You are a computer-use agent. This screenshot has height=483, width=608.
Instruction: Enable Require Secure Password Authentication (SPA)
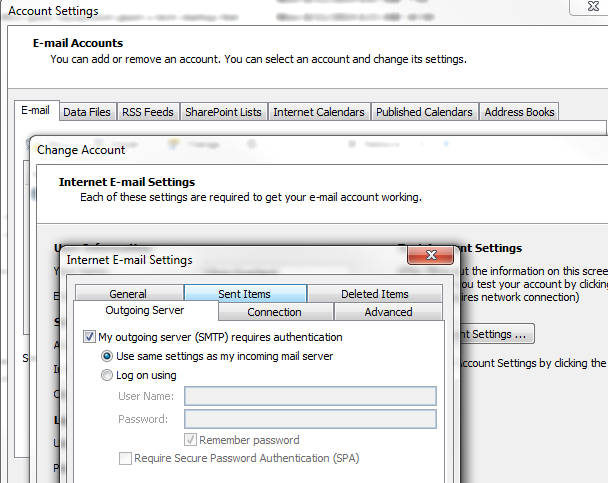126,459
